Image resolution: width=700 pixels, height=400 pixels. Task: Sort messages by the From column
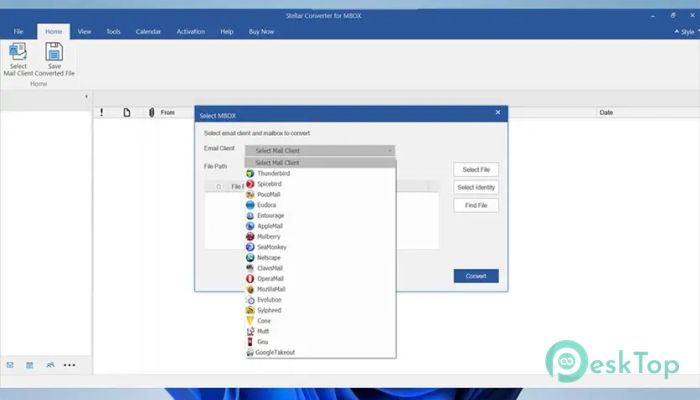point(168,112)
